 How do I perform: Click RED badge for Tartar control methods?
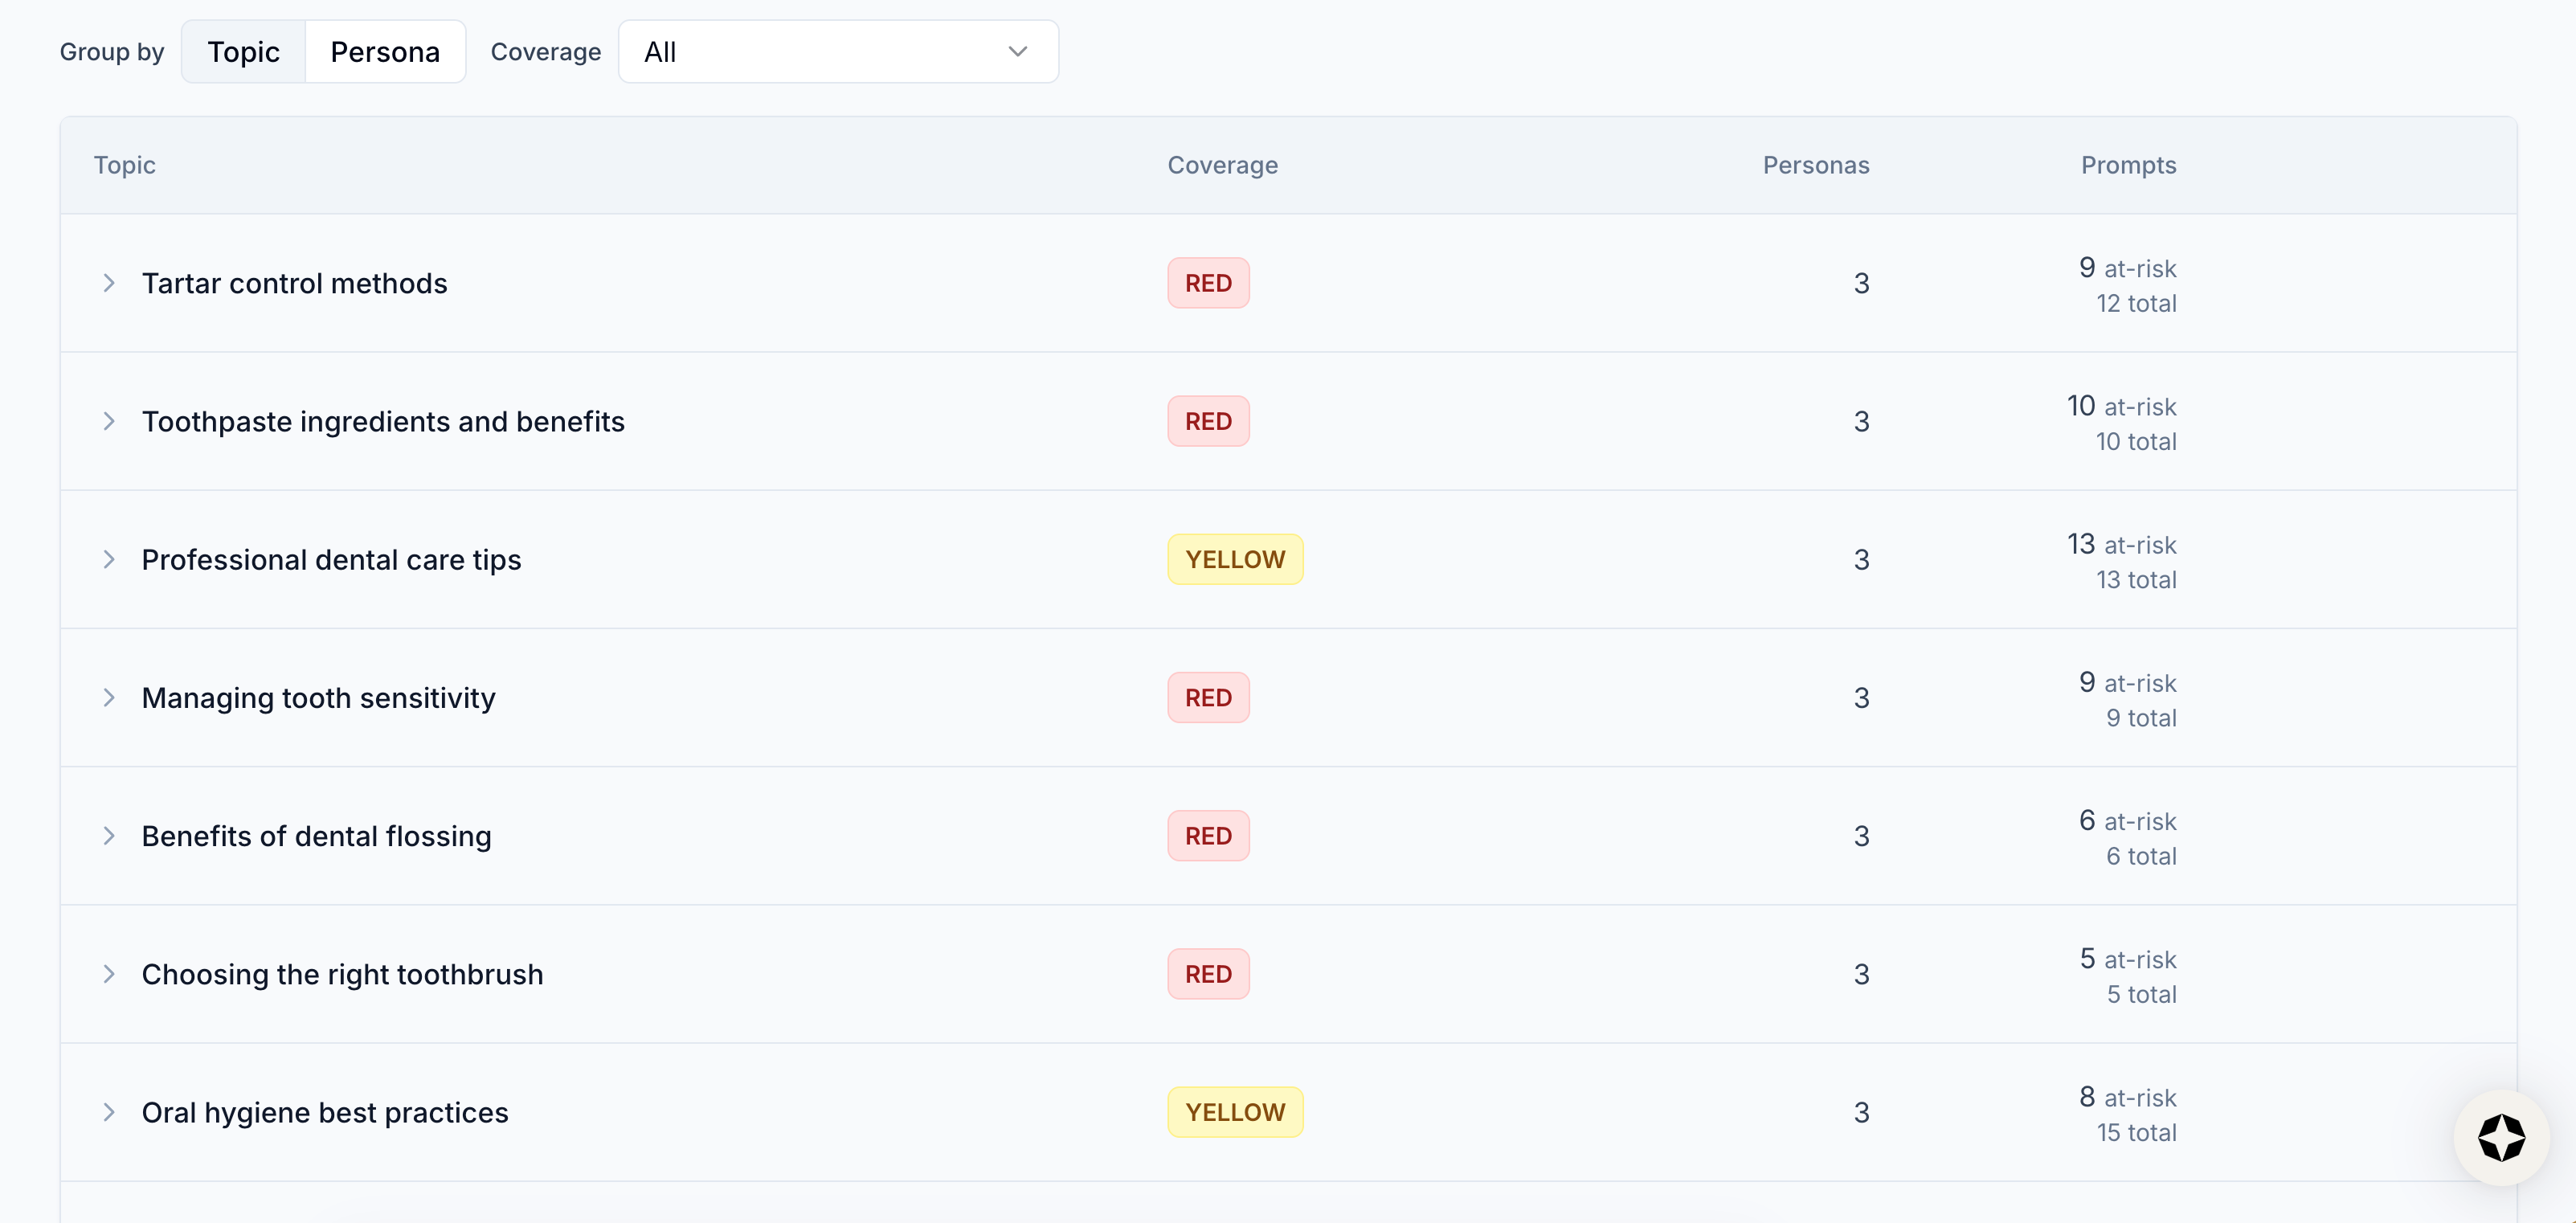[1208, 283]
